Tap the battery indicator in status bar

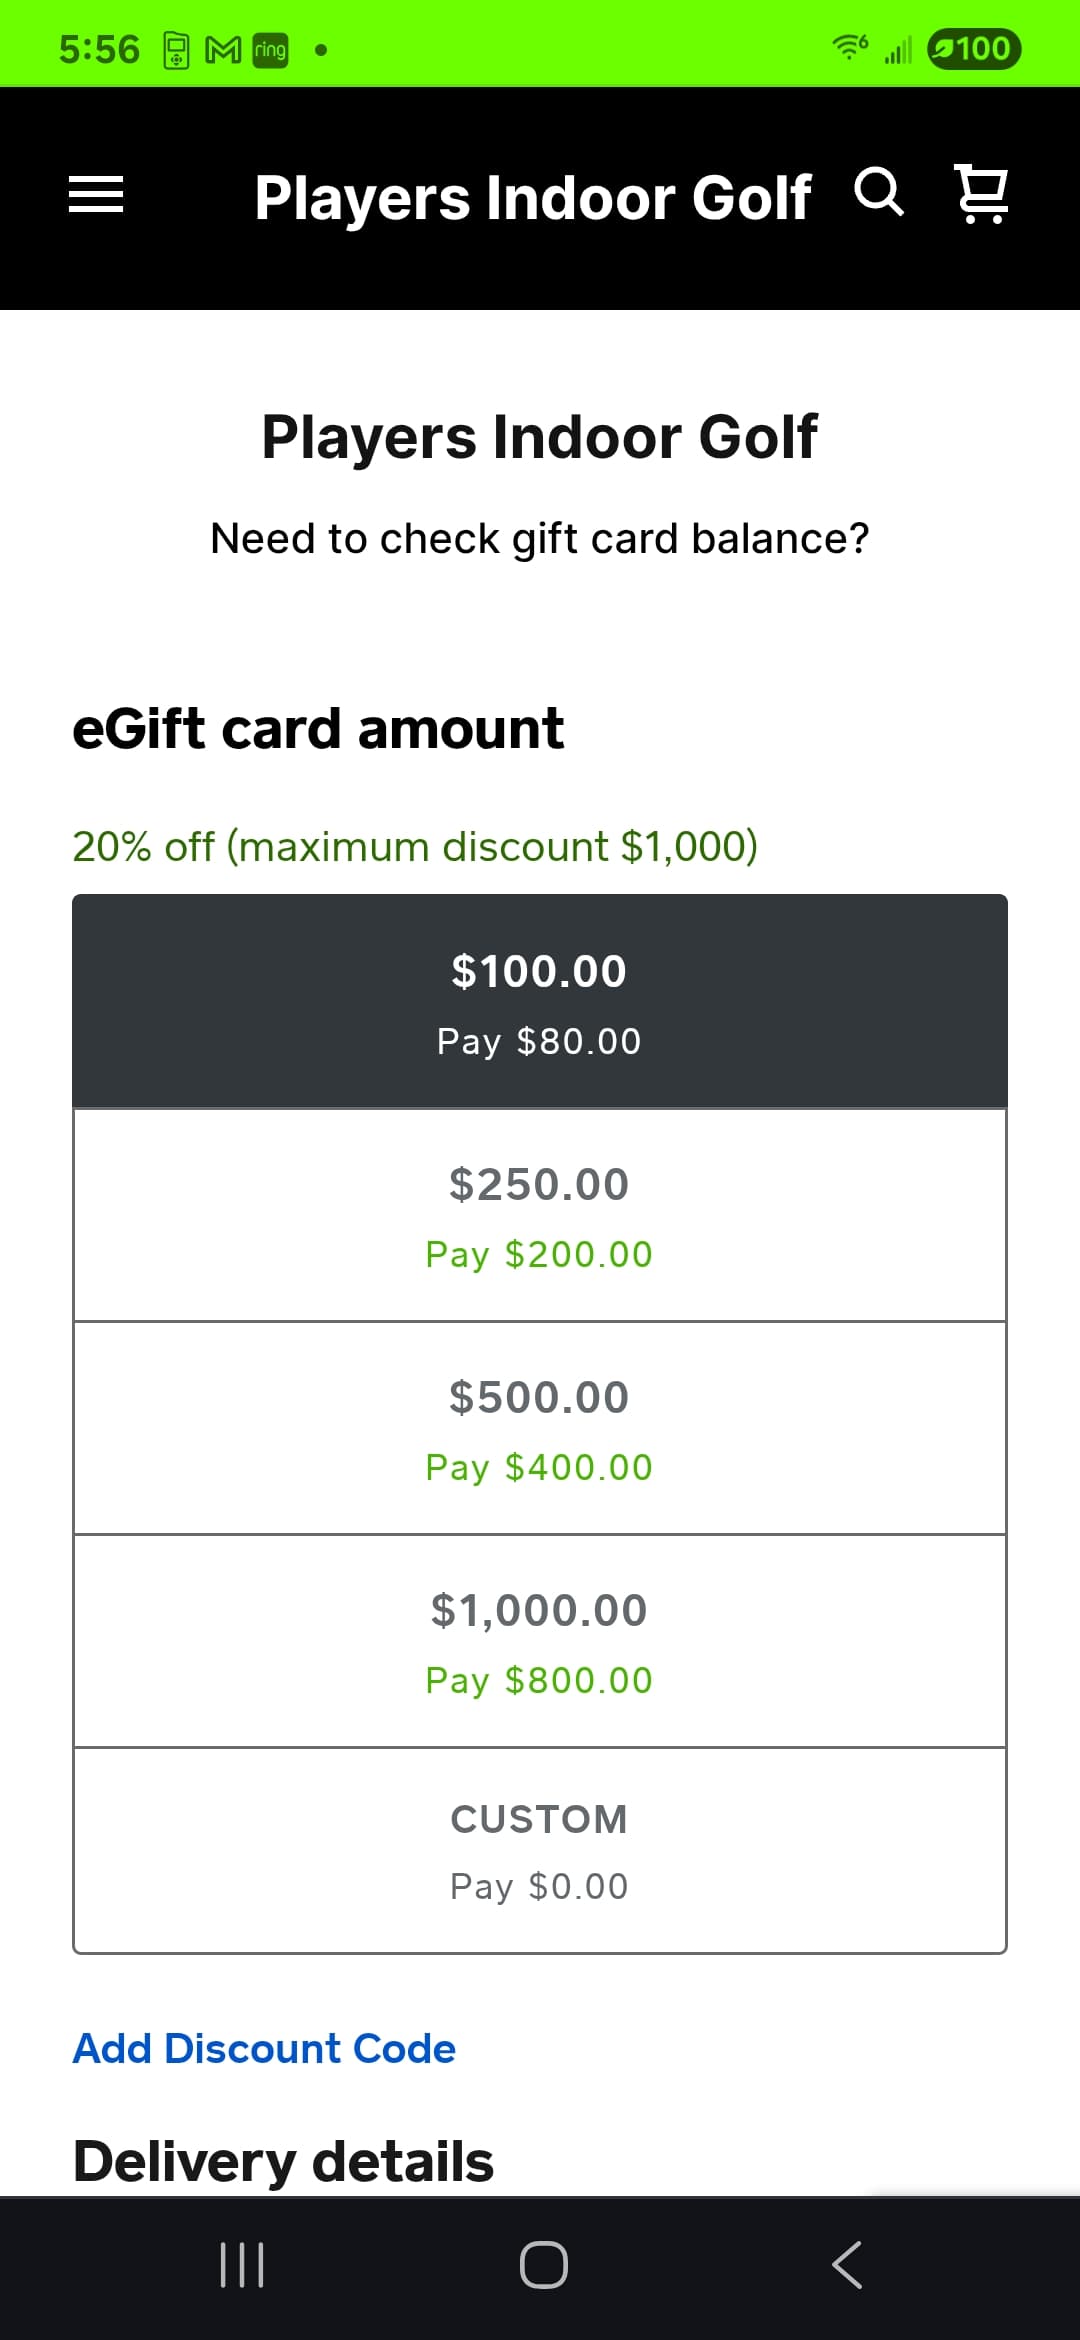973,49
